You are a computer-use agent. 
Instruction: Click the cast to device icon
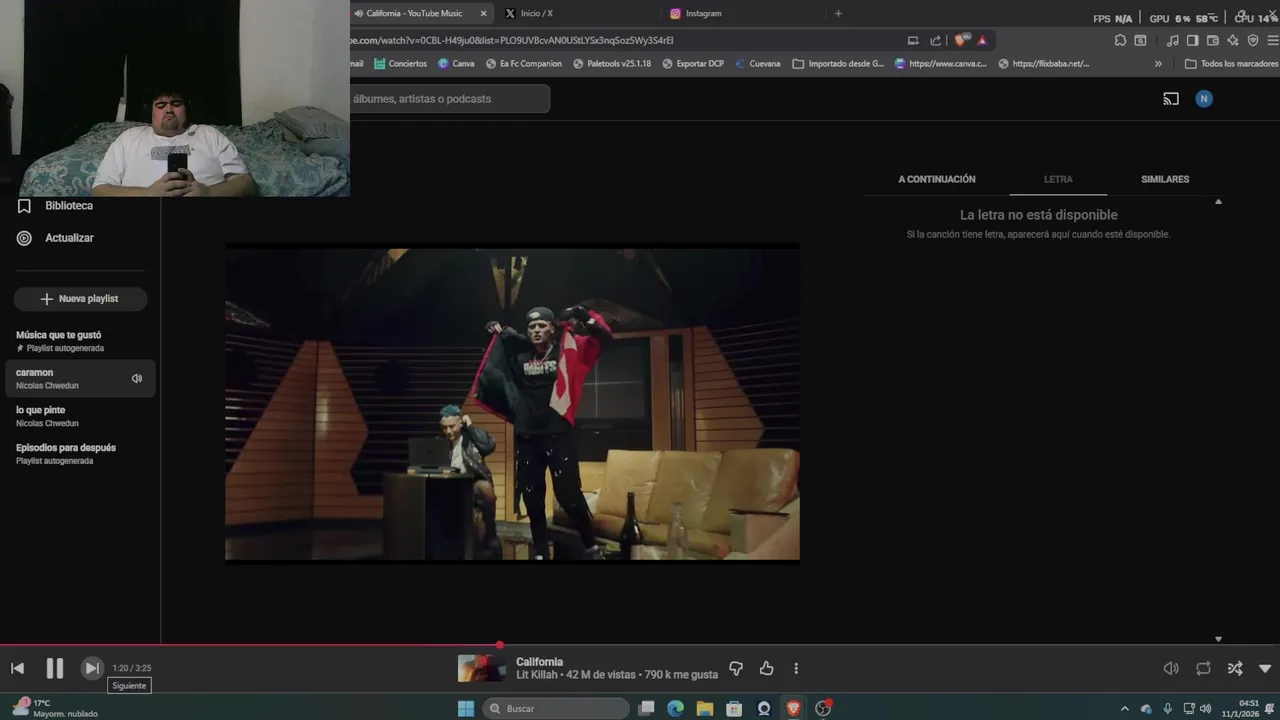[1171, 99]
